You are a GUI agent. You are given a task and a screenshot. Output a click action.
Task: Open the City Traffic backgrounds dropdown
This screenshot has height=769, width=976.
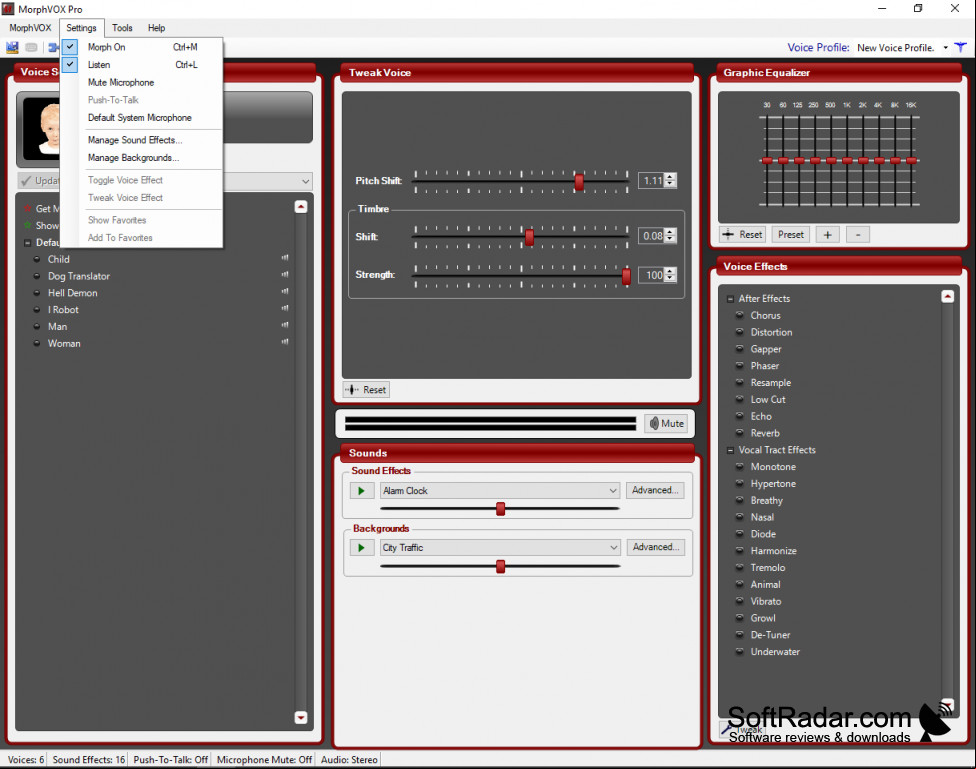(x=614, y=548)
